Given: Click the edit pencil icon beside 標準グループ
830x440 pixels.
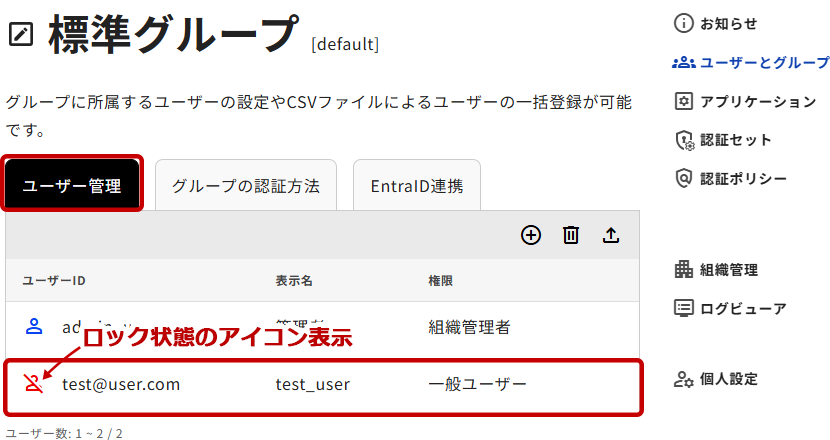Looking at the screenshot, I should [21, 36].
